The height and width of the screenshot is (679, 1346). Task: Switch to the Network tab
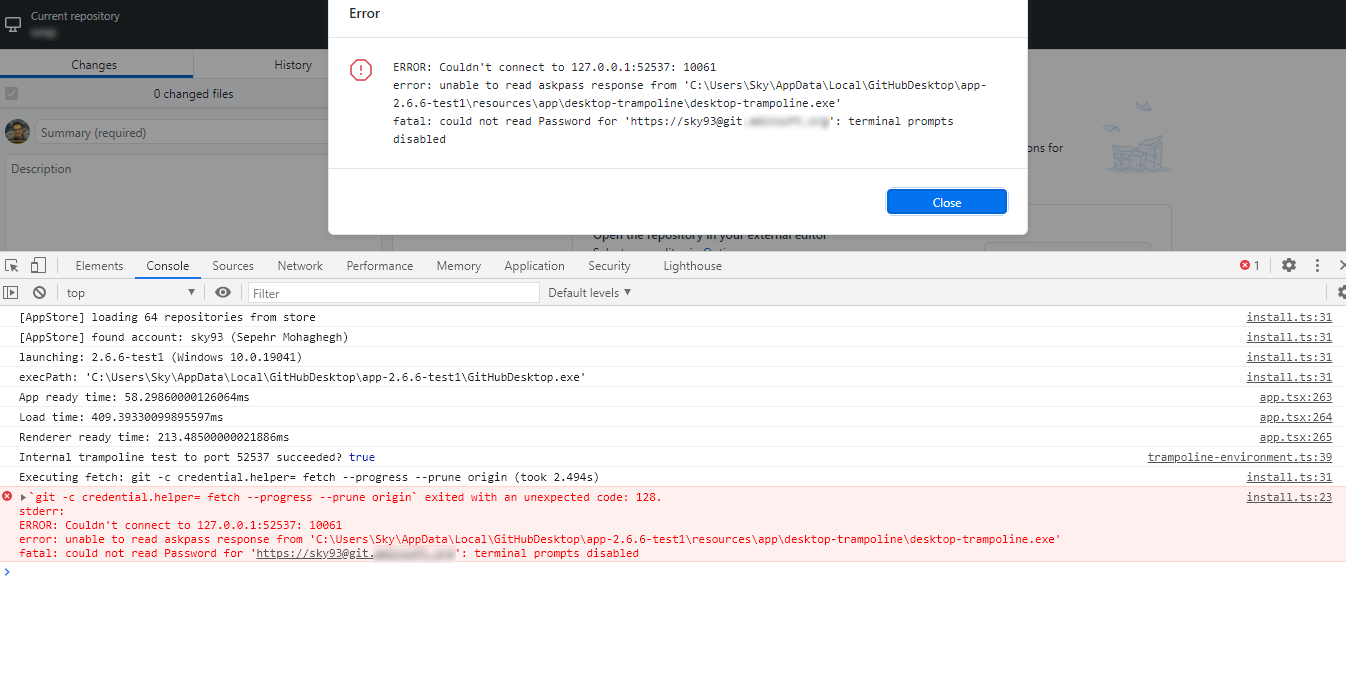299,265
